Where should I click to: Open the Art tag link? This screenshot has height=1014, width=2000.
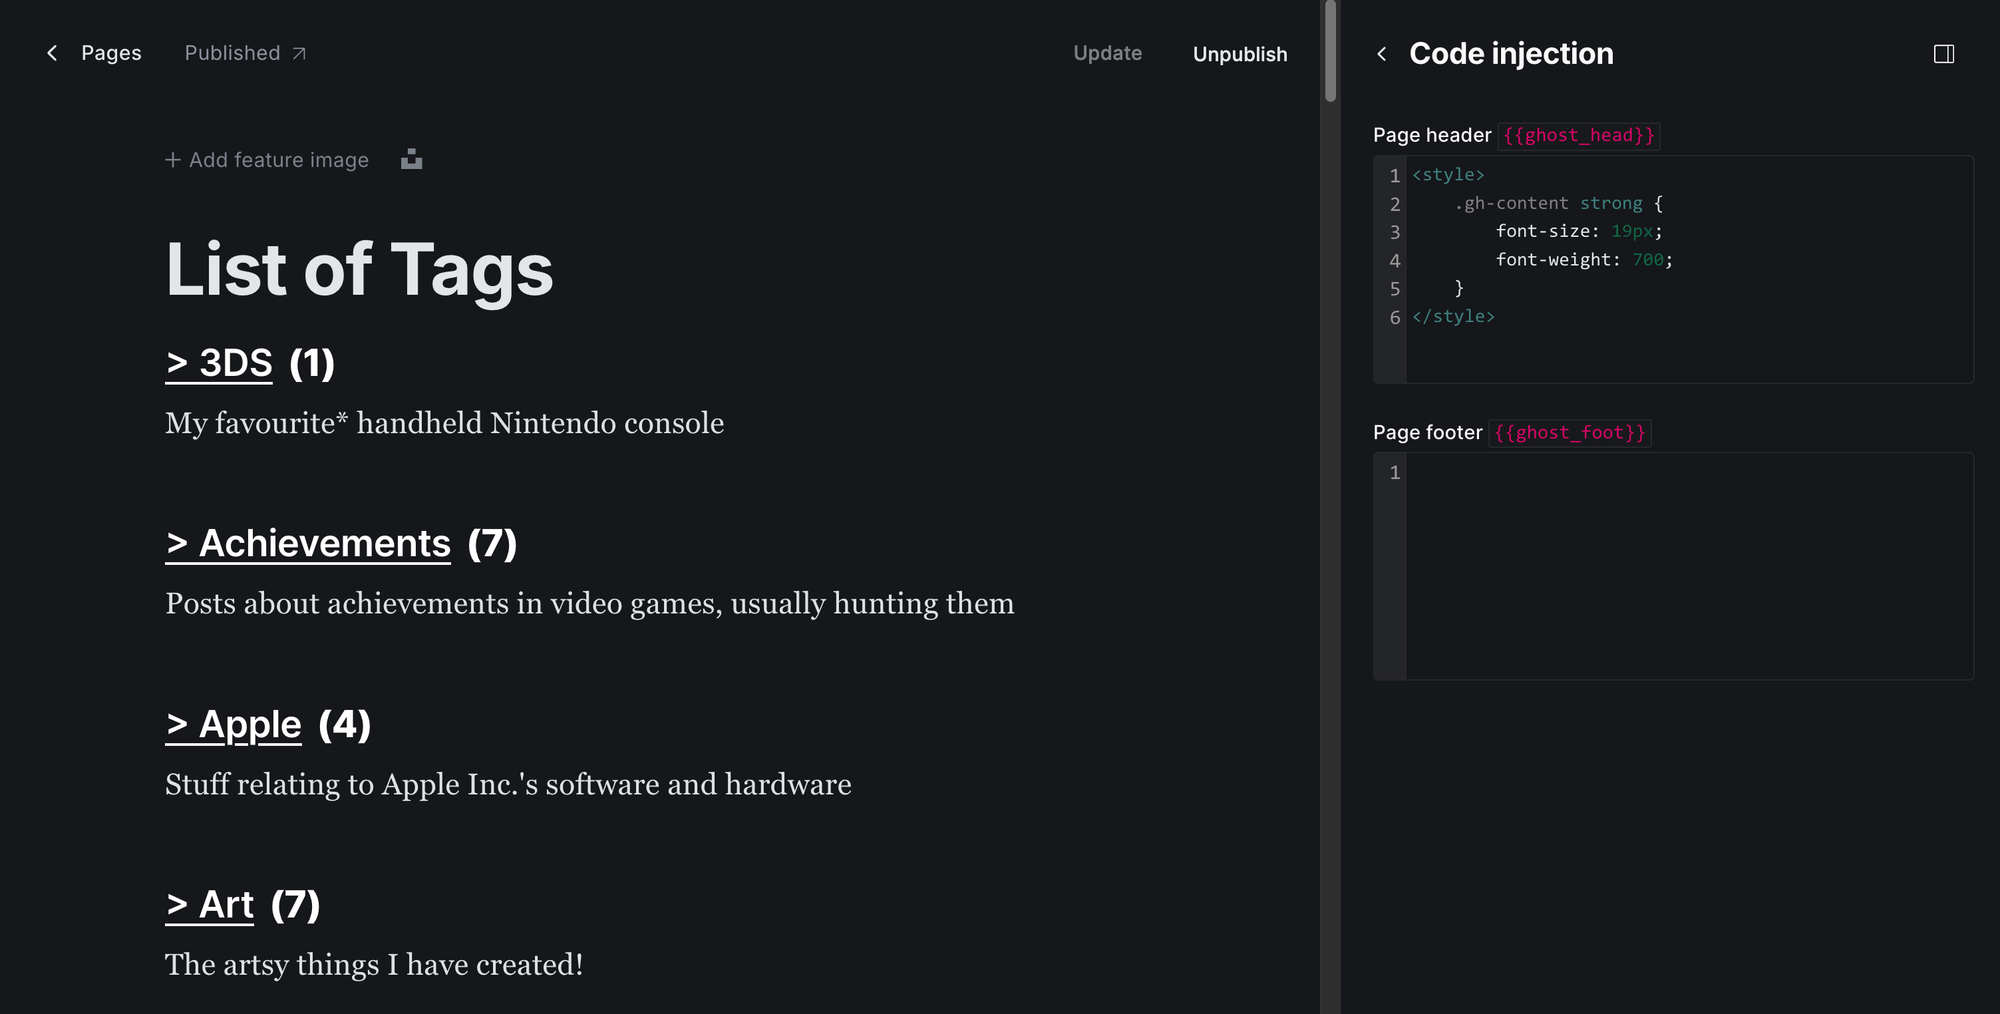click(209, 904)
